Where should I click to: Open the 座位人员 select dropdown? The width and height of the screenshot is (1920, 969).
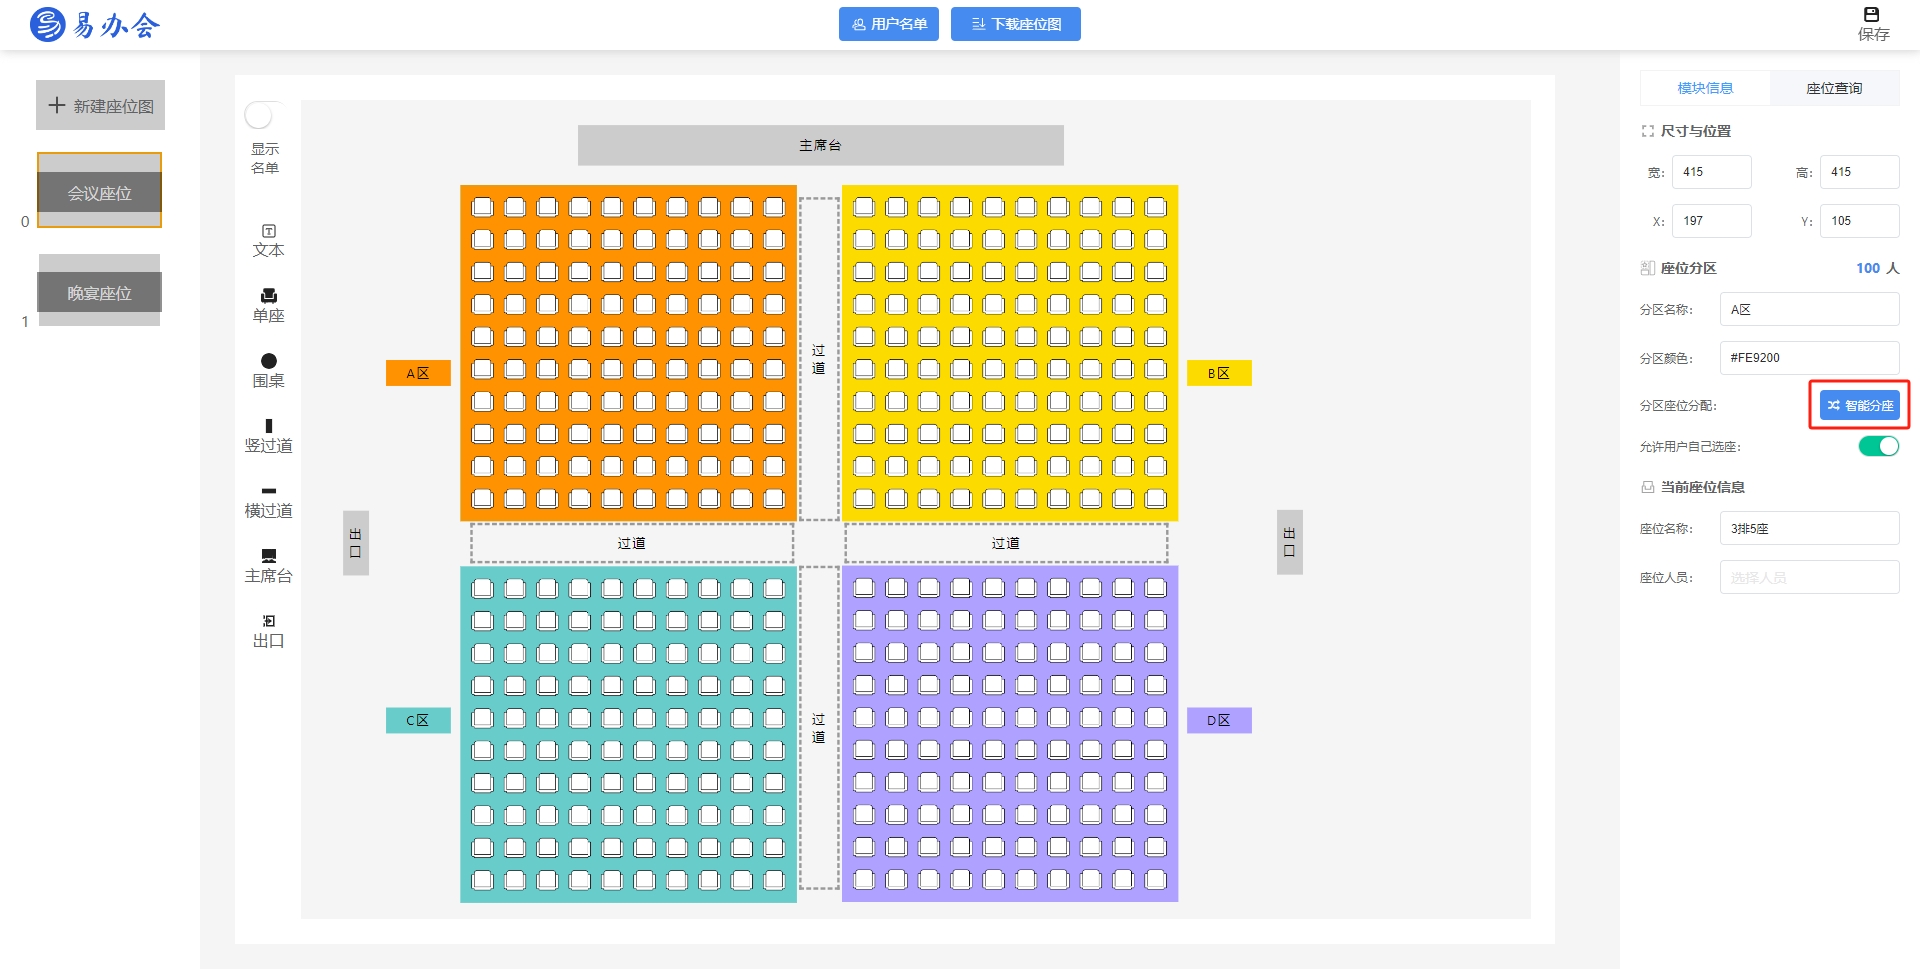tap(1809, 577)
